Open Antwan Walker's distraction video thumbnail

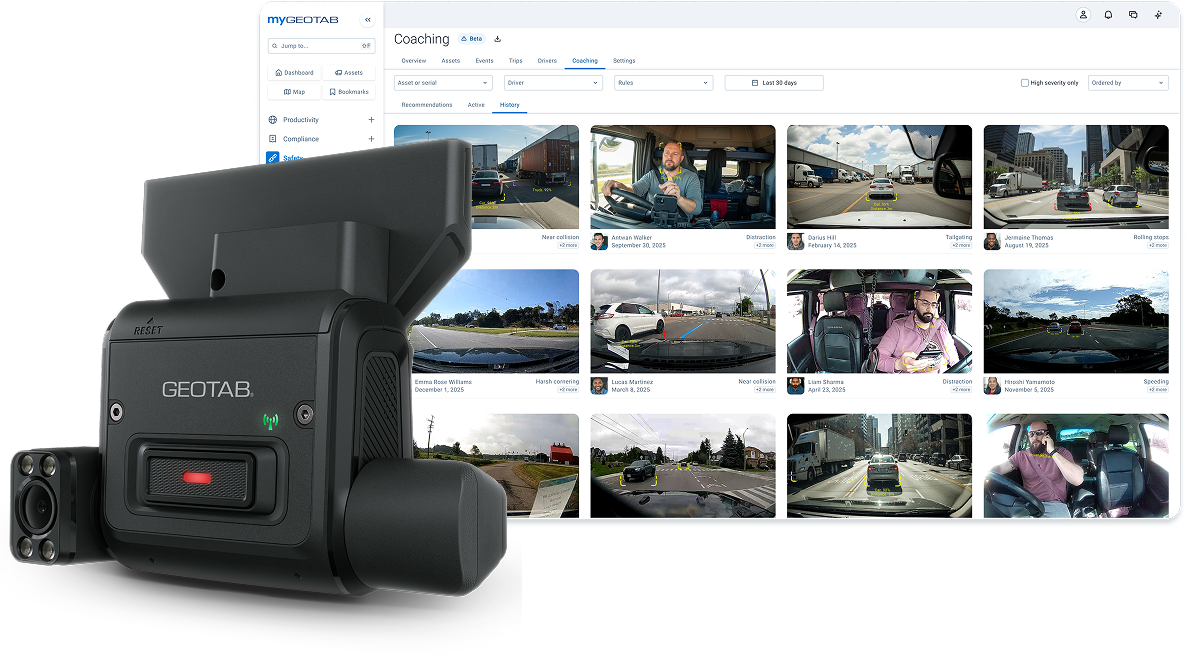tap(683, 177)
